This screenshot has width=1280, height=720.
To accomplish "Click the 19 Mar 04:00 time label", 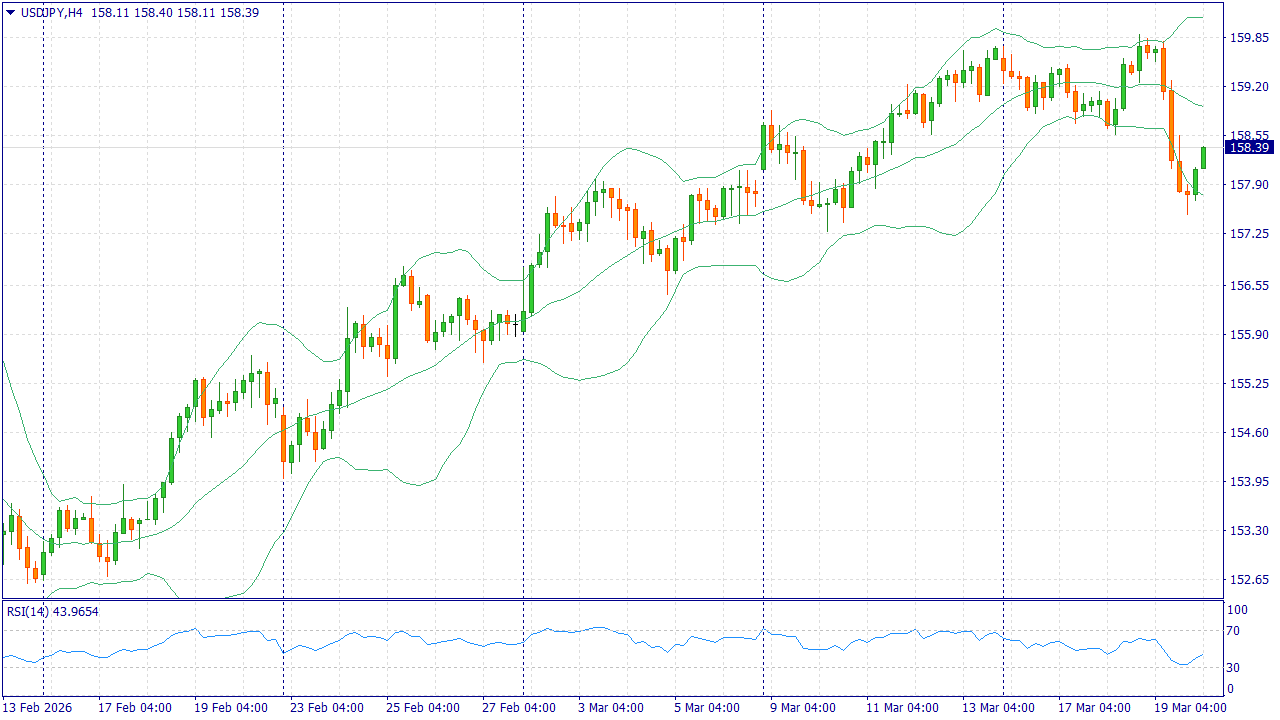I will tap(1190, 707).
